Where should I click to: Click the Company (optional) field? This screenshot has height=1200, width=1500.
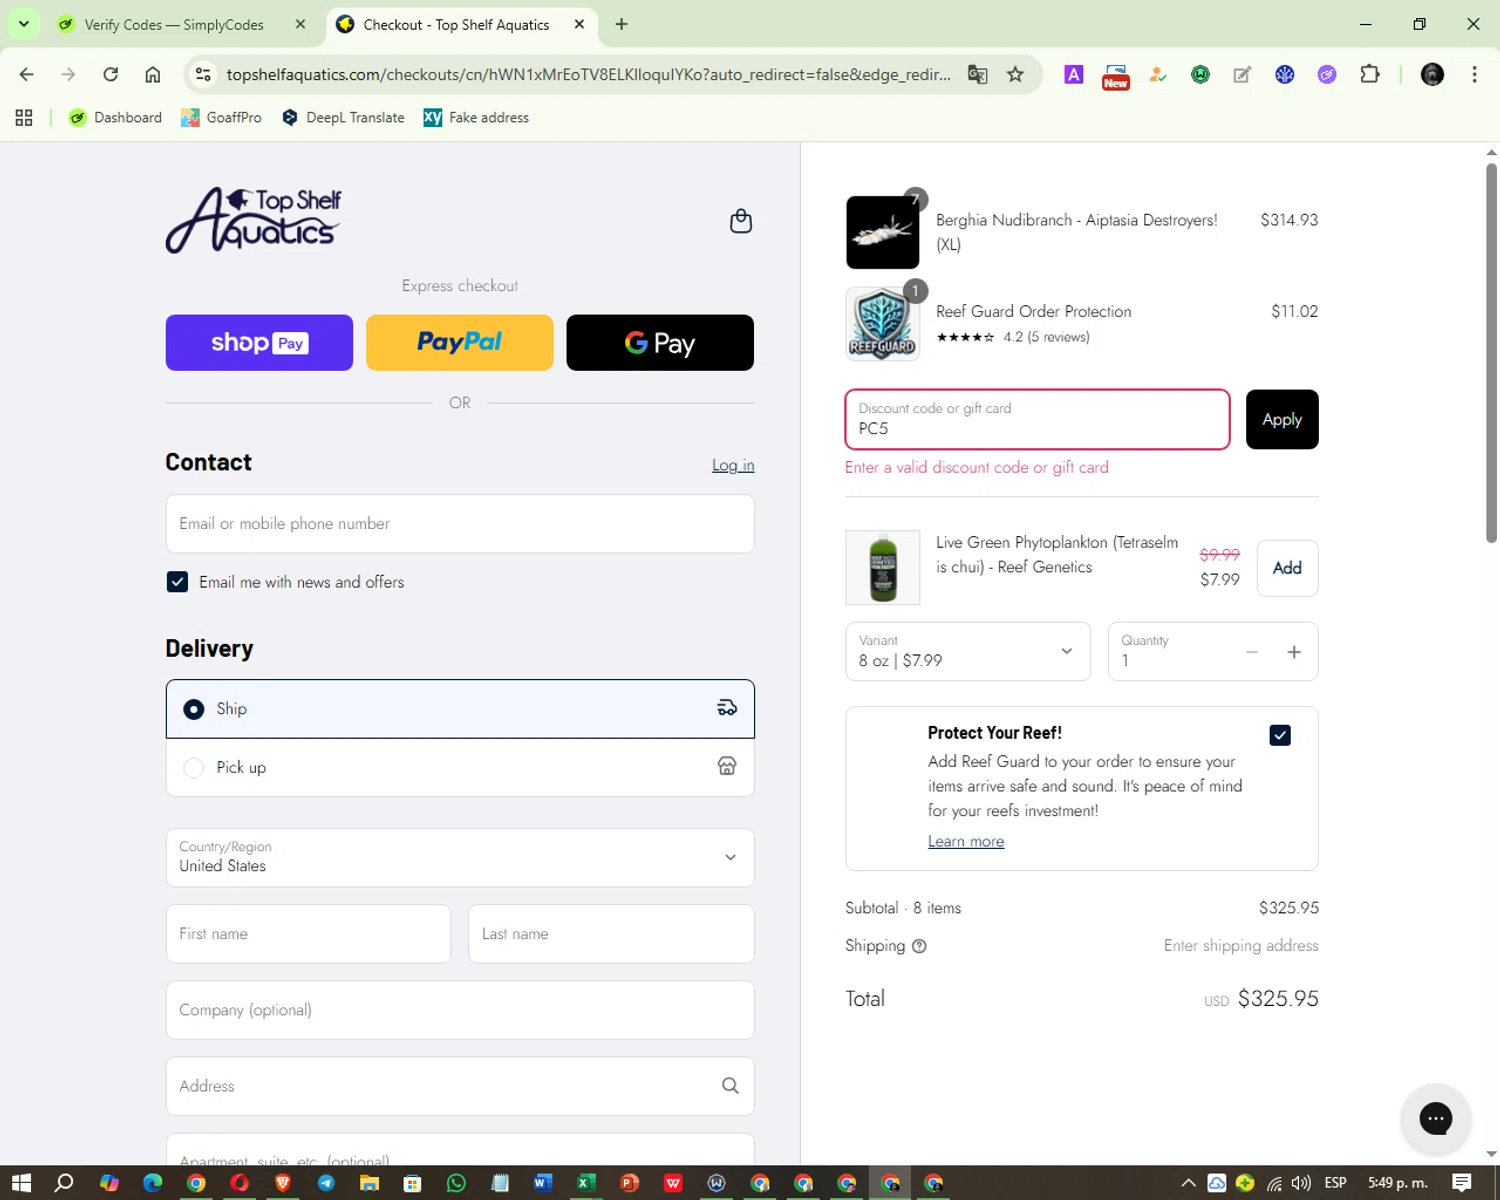click(460, 1010)
